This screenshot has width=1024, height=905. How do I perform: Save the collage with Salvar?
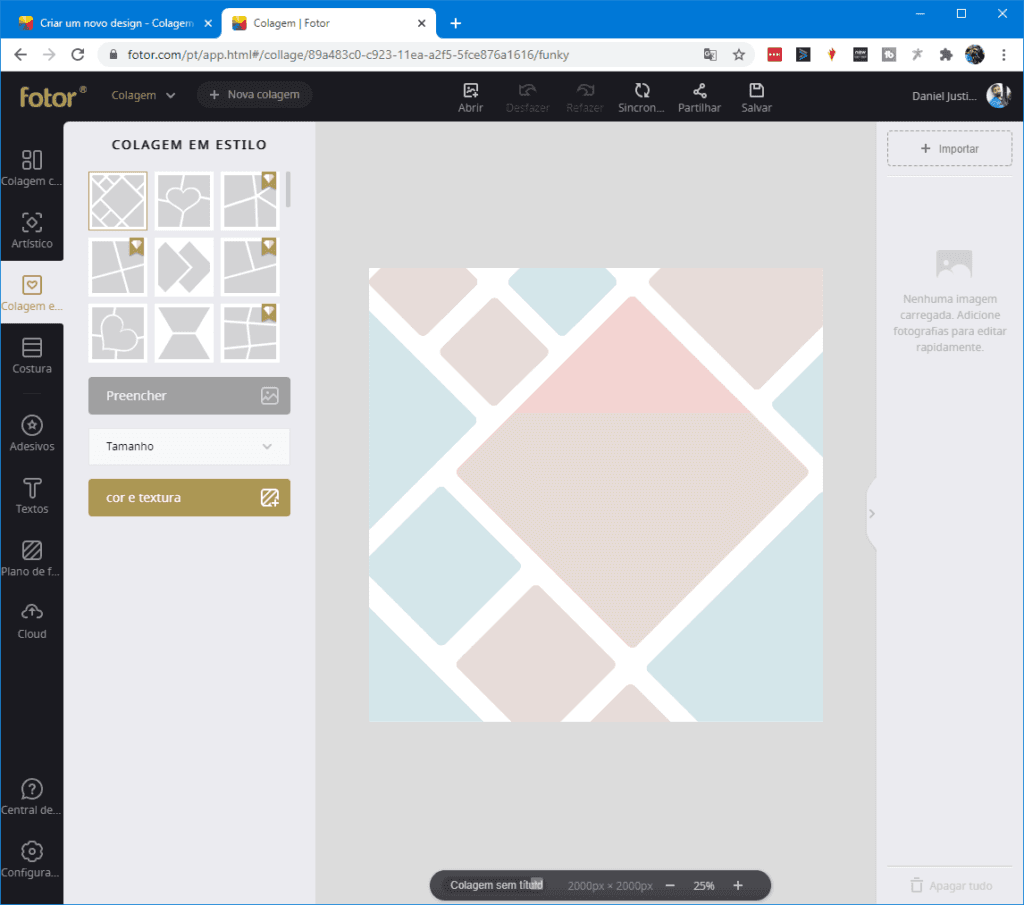pos(756,96)
